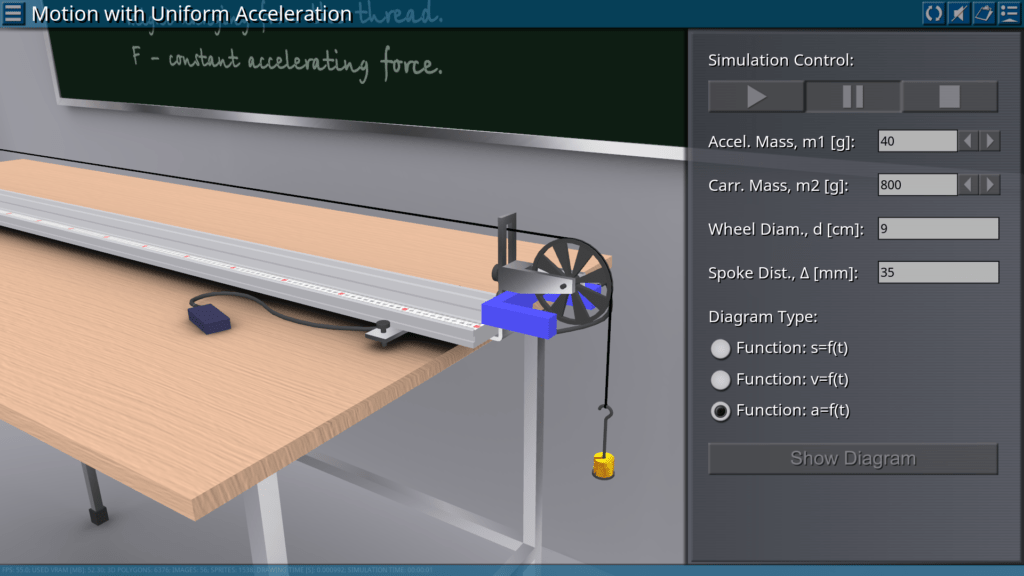Screen dimensions: 1024x576
Task: Toggle the mute sound icon
Action: pos(958,14)
